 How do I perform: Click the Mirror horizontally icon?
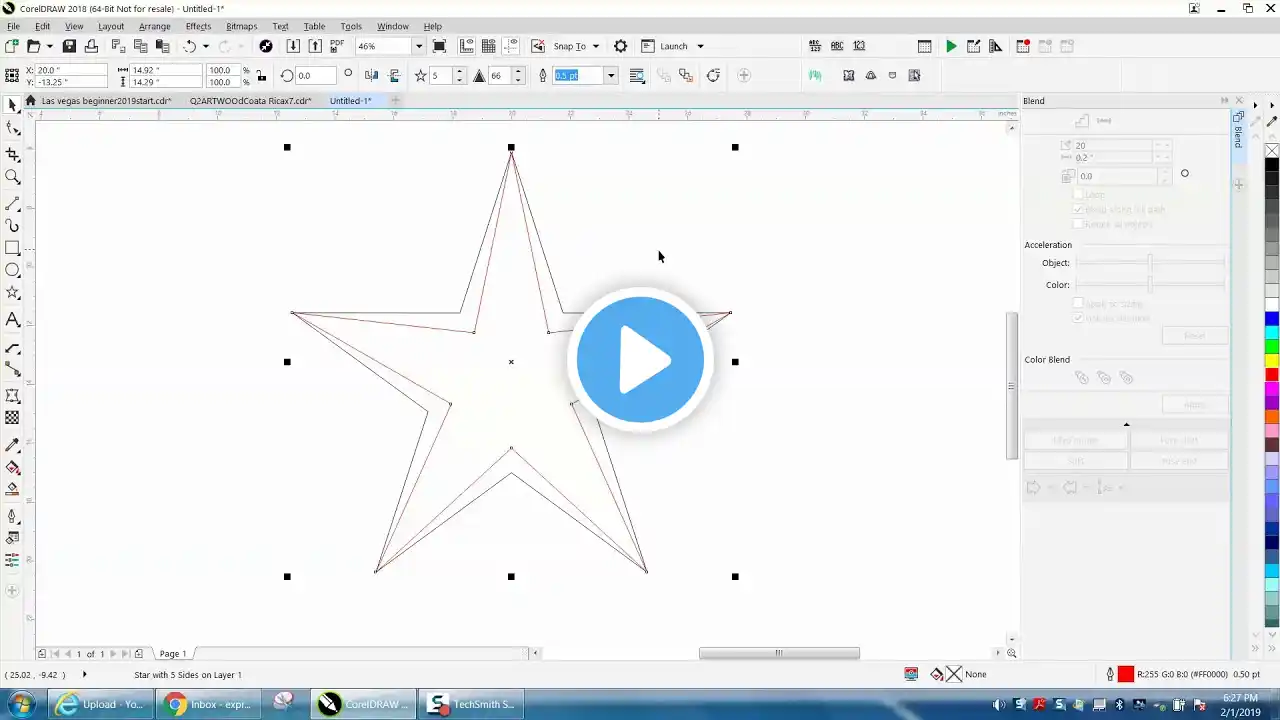372,75
